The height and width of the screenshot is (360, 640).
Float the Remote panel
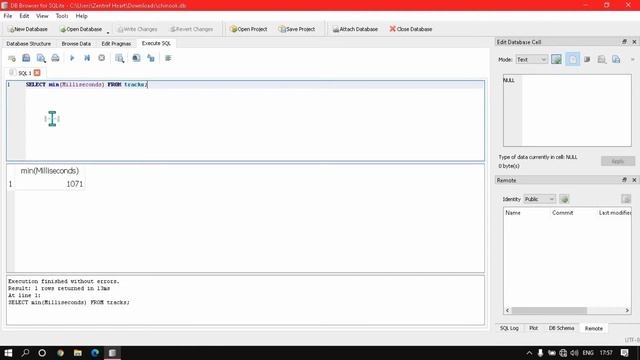point(624,180)
